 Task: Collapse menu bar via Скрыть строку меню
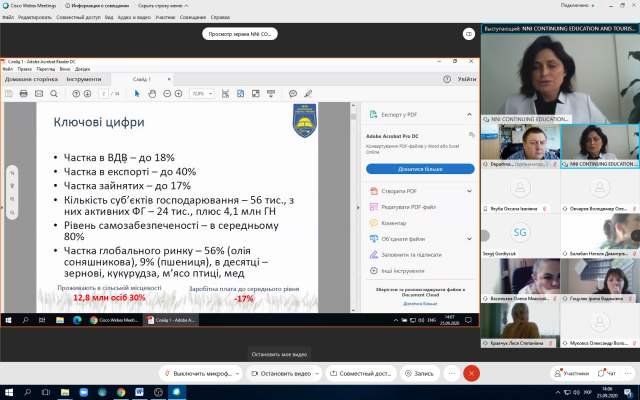pos(163,6)
